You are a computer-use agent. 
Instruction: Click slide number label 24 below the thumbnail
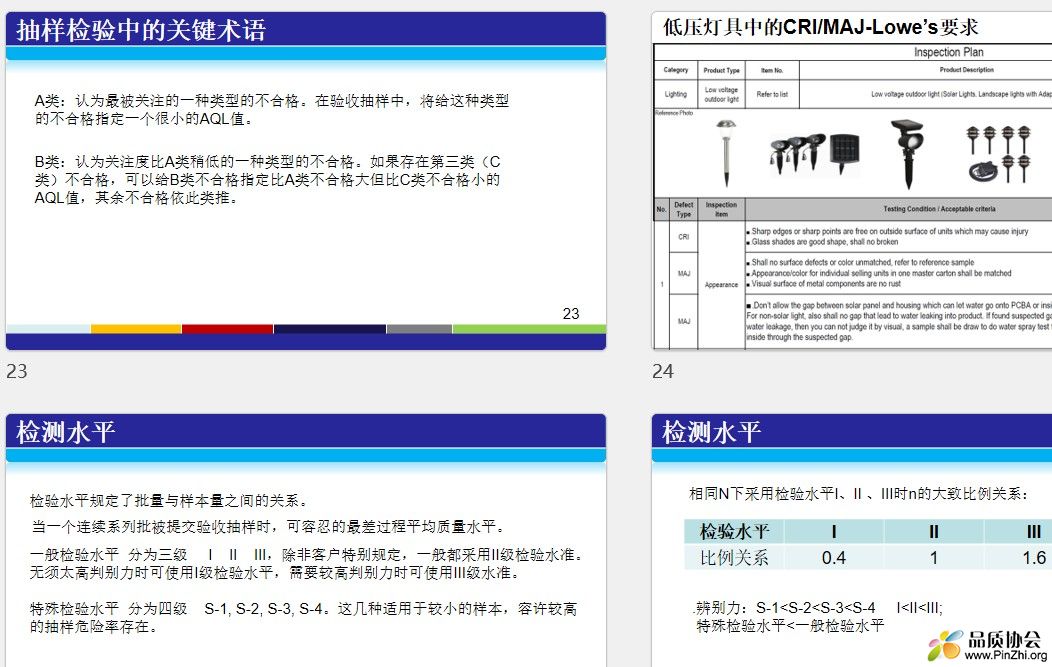pos(663,371)
